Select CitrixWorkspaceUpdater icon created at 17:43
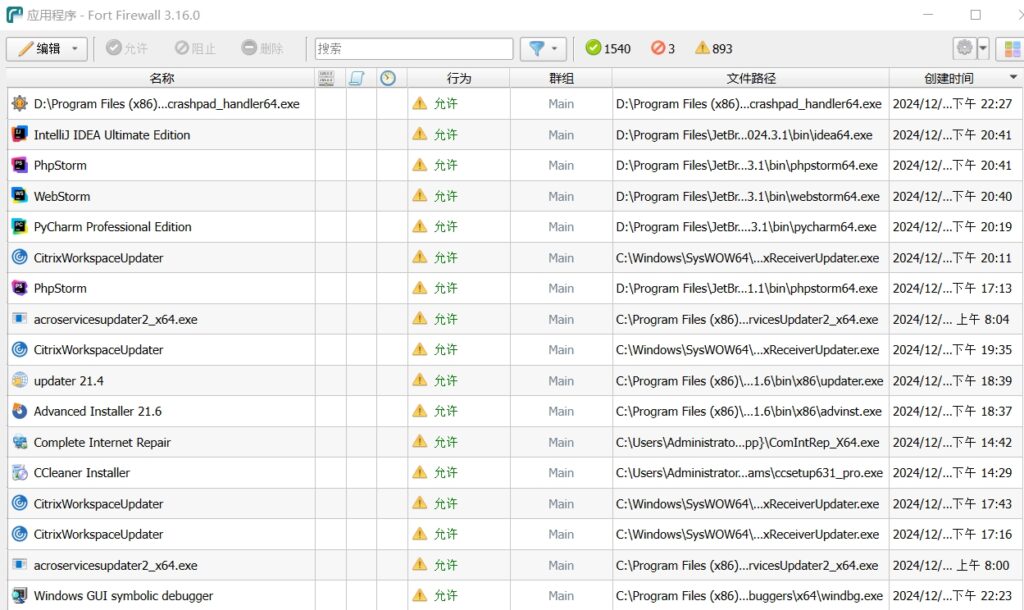Image resolution: width=1024 pixels, height=610 pixels. pyautogui.click(x=20, y=504)
